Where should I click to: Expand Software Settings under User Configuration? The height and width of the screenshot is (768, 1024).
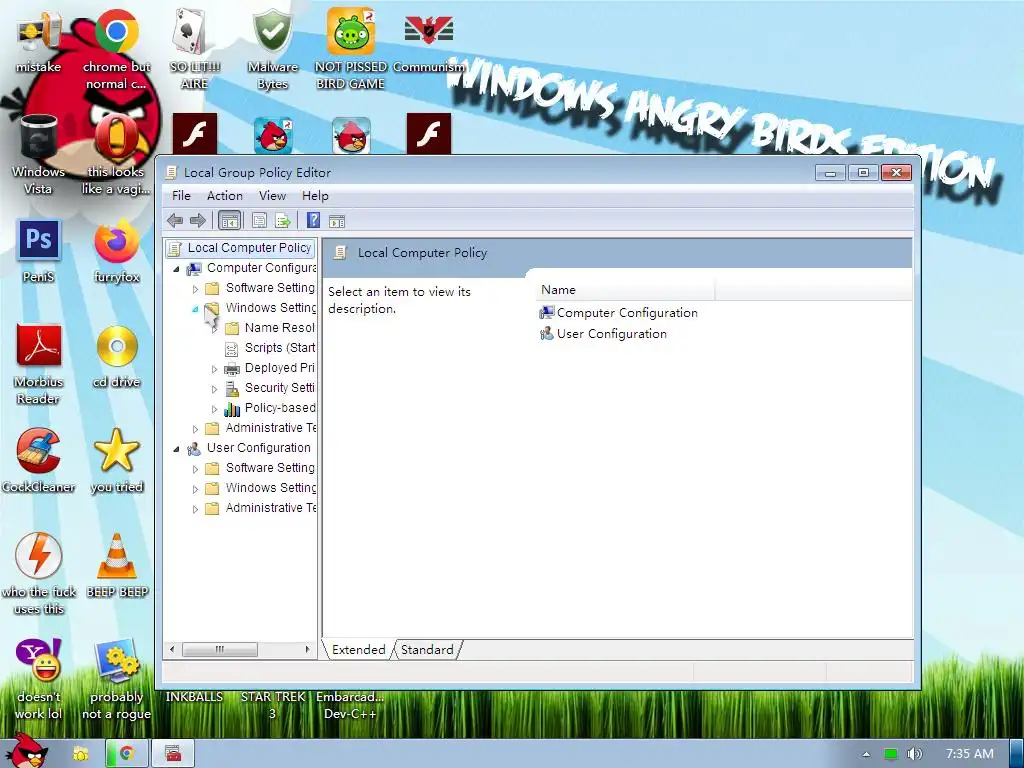tap(195, 469)
